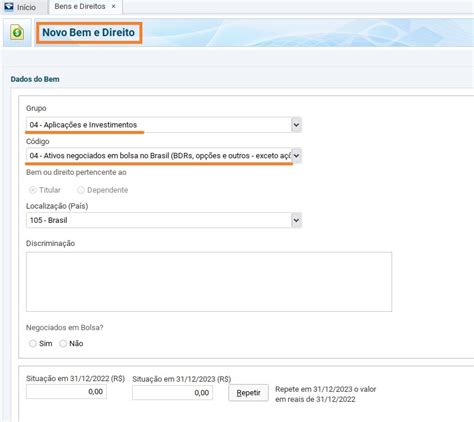
Task: Click the Repetir button
Action: (x=248, y=393)
